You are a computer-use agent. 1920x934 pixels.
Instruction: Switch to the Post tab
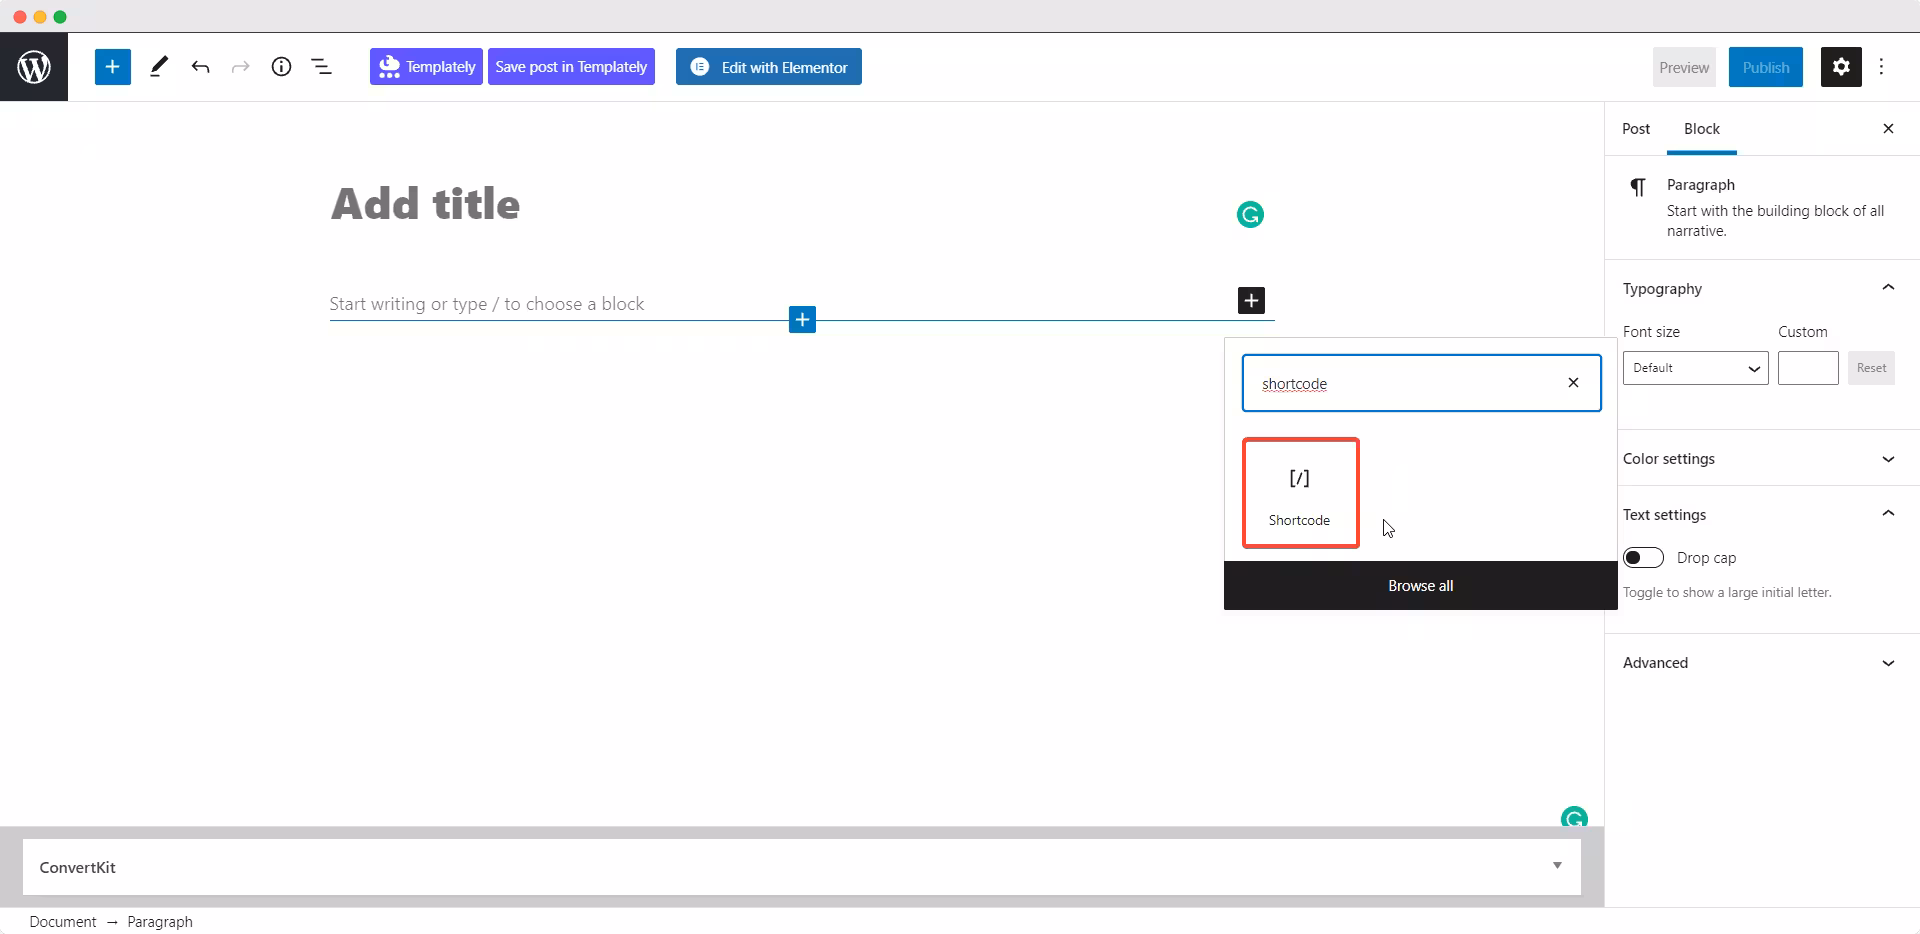click(x=1636, y=129)
